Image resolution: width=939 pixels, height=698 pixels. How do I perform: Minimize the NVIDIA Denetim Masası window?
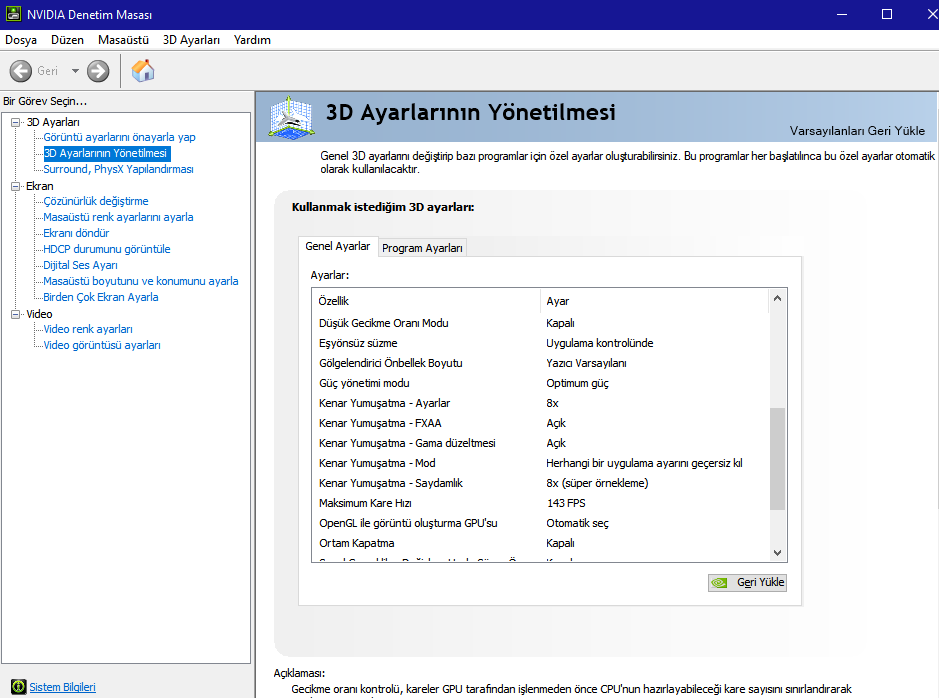842,14
